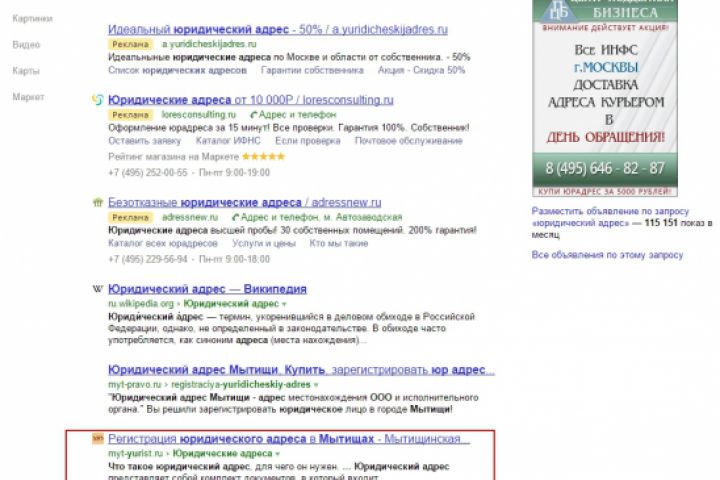Open 'Каталог всех юрадресов' sitelink
Viewport: 720px width, 480px height.
pos(163,243)
